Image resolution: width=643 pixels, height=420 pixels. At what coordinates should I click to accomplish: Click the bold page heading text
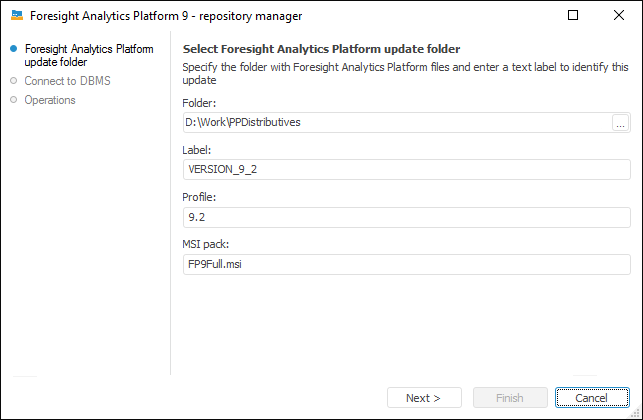[328, 48]
